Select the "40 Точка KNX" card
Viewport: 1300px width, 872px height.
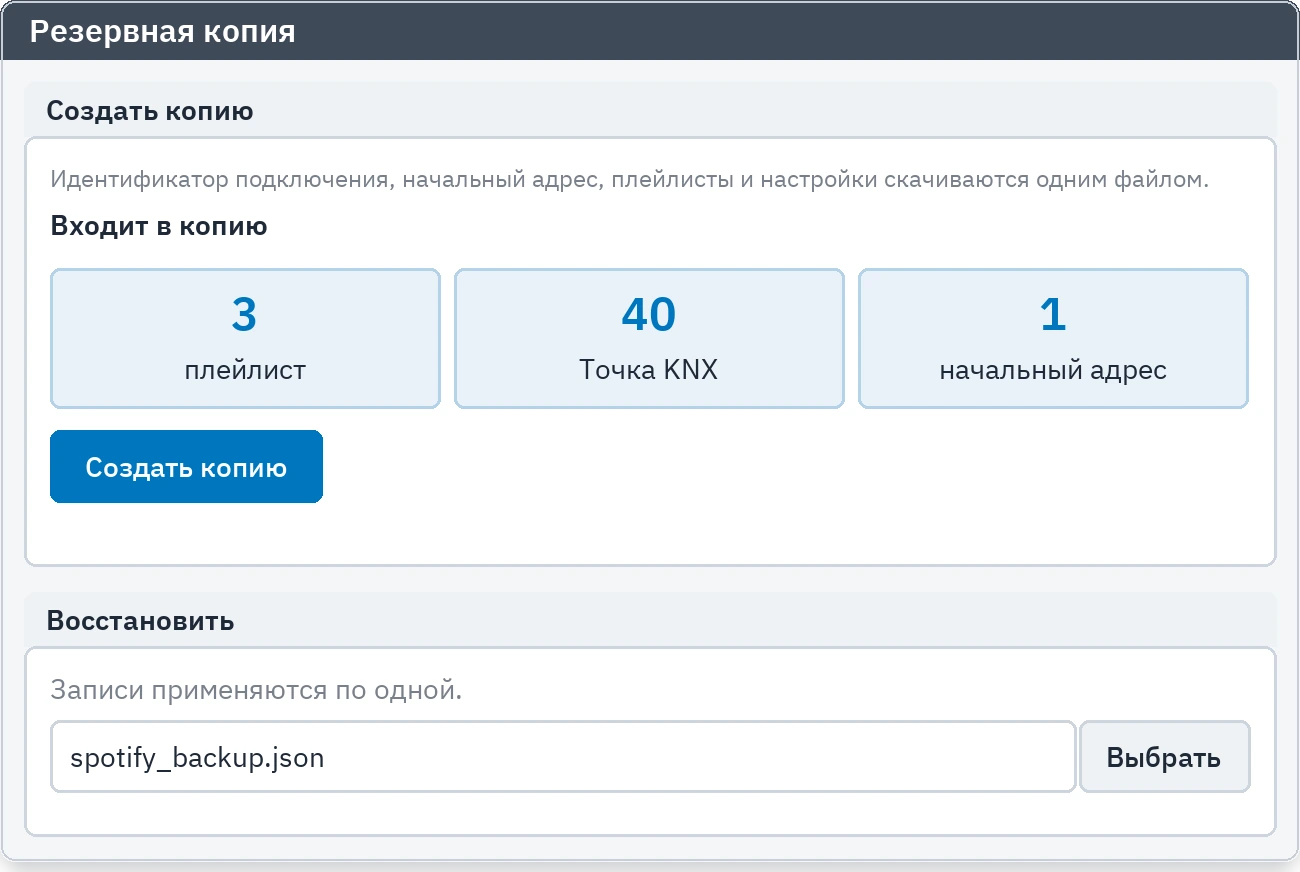[x=649, y=338]
